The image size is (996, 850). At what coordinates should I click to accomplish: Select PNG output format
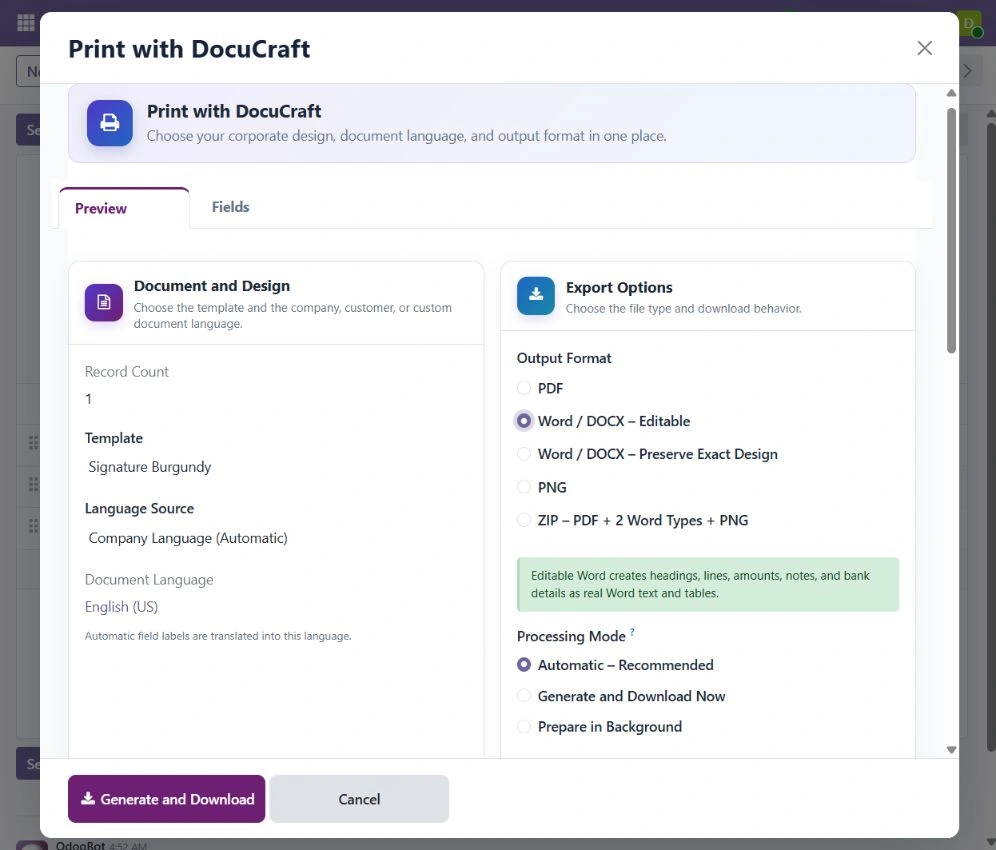(523, 487)
